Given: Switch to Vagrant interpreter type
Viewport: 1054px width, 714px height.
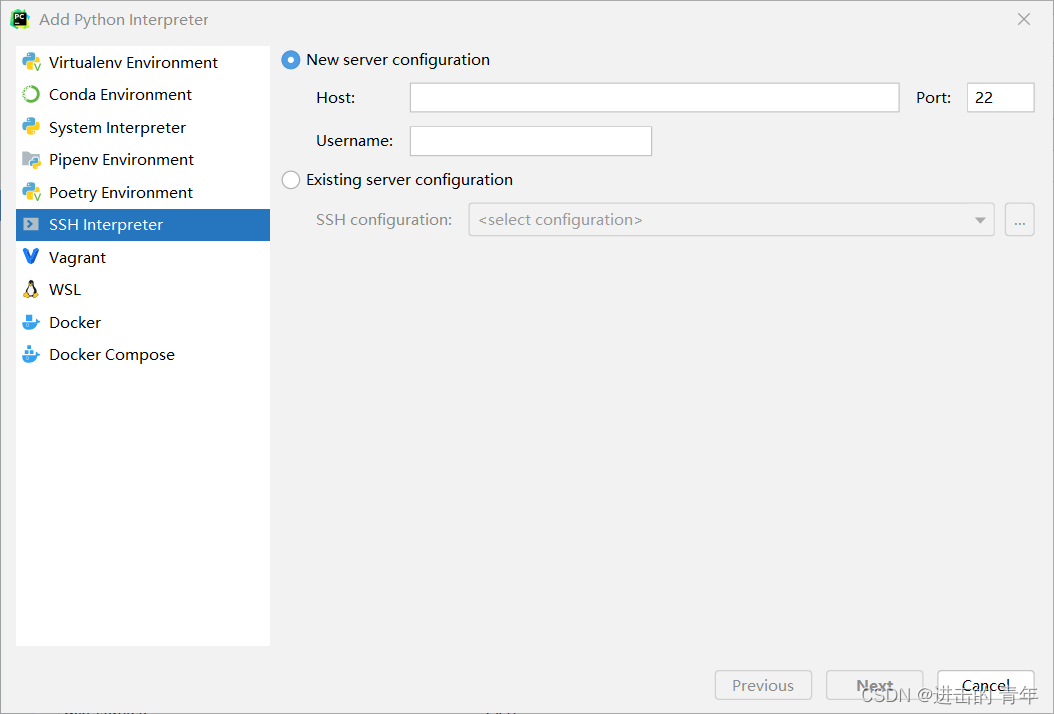Looking at the screenshot, I should [143, 257].
